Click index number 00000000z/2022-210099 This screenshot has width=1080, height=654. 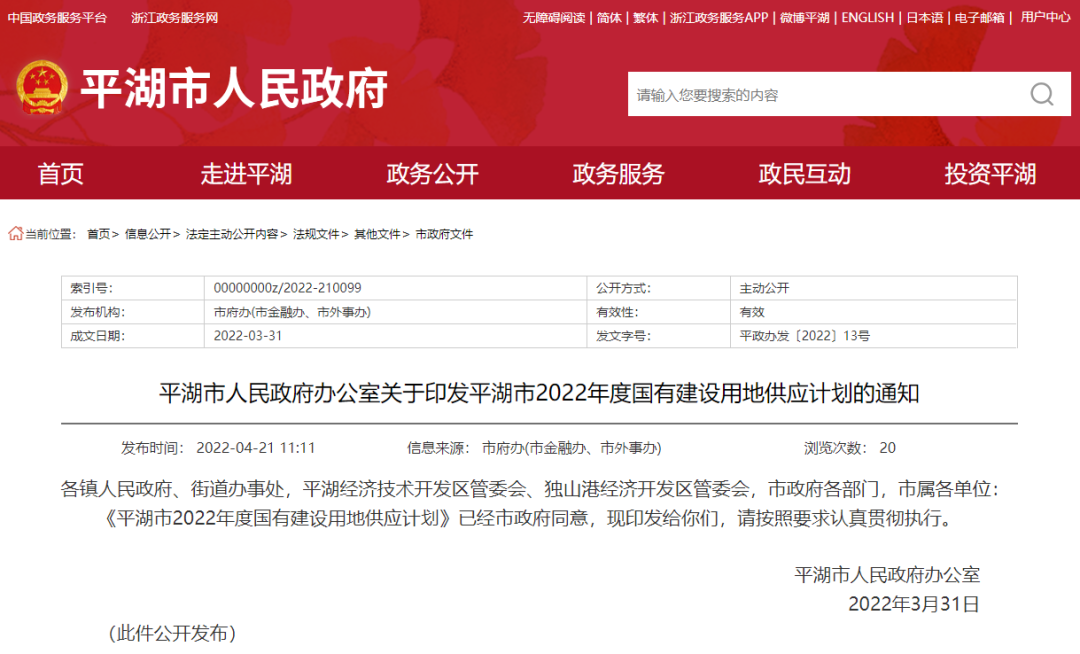point(287,288)
